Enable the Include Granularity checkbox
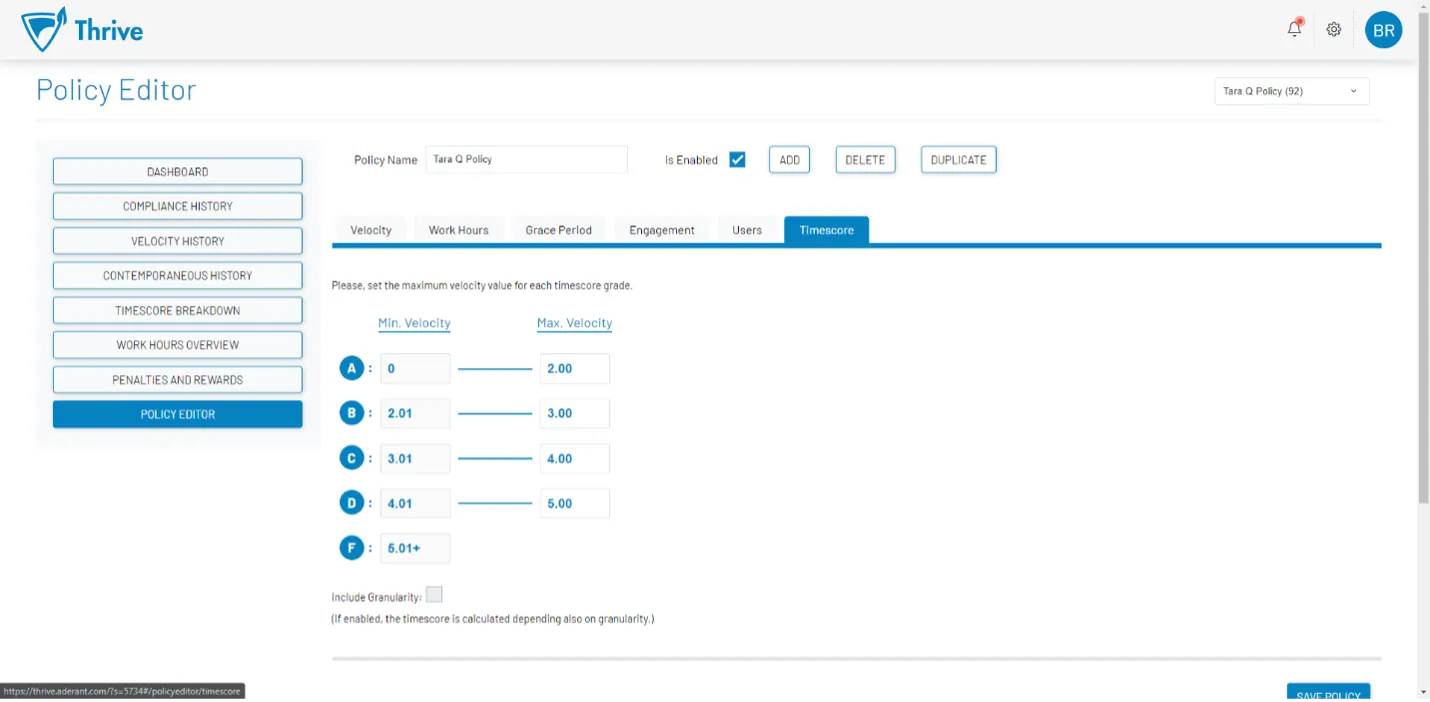 (x=434, y=595)
